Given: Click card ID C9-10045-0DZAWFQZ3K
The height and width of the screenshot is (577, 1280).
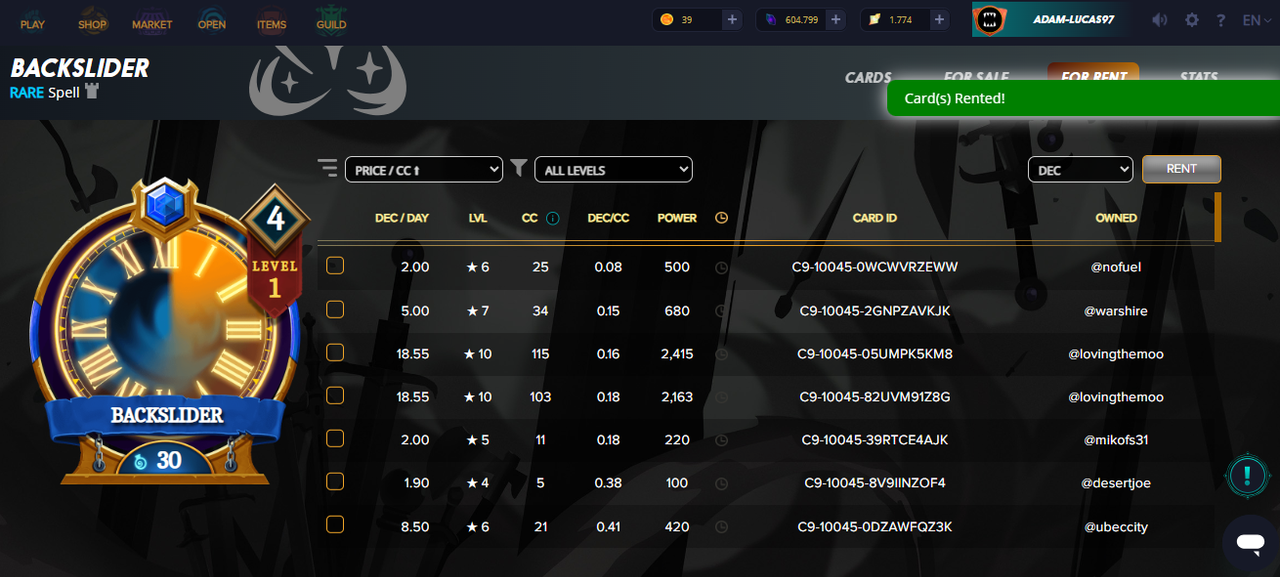Looking at the screenshot, I should coord(875,526).
